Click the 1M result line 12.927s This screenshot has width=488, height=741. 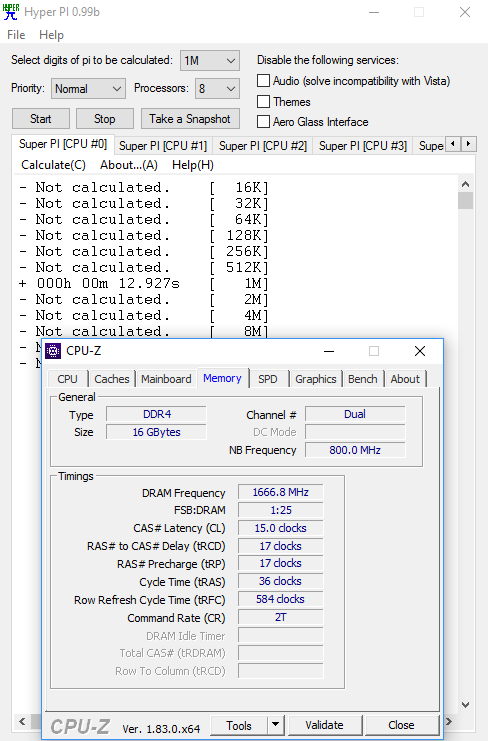[144, 284]
